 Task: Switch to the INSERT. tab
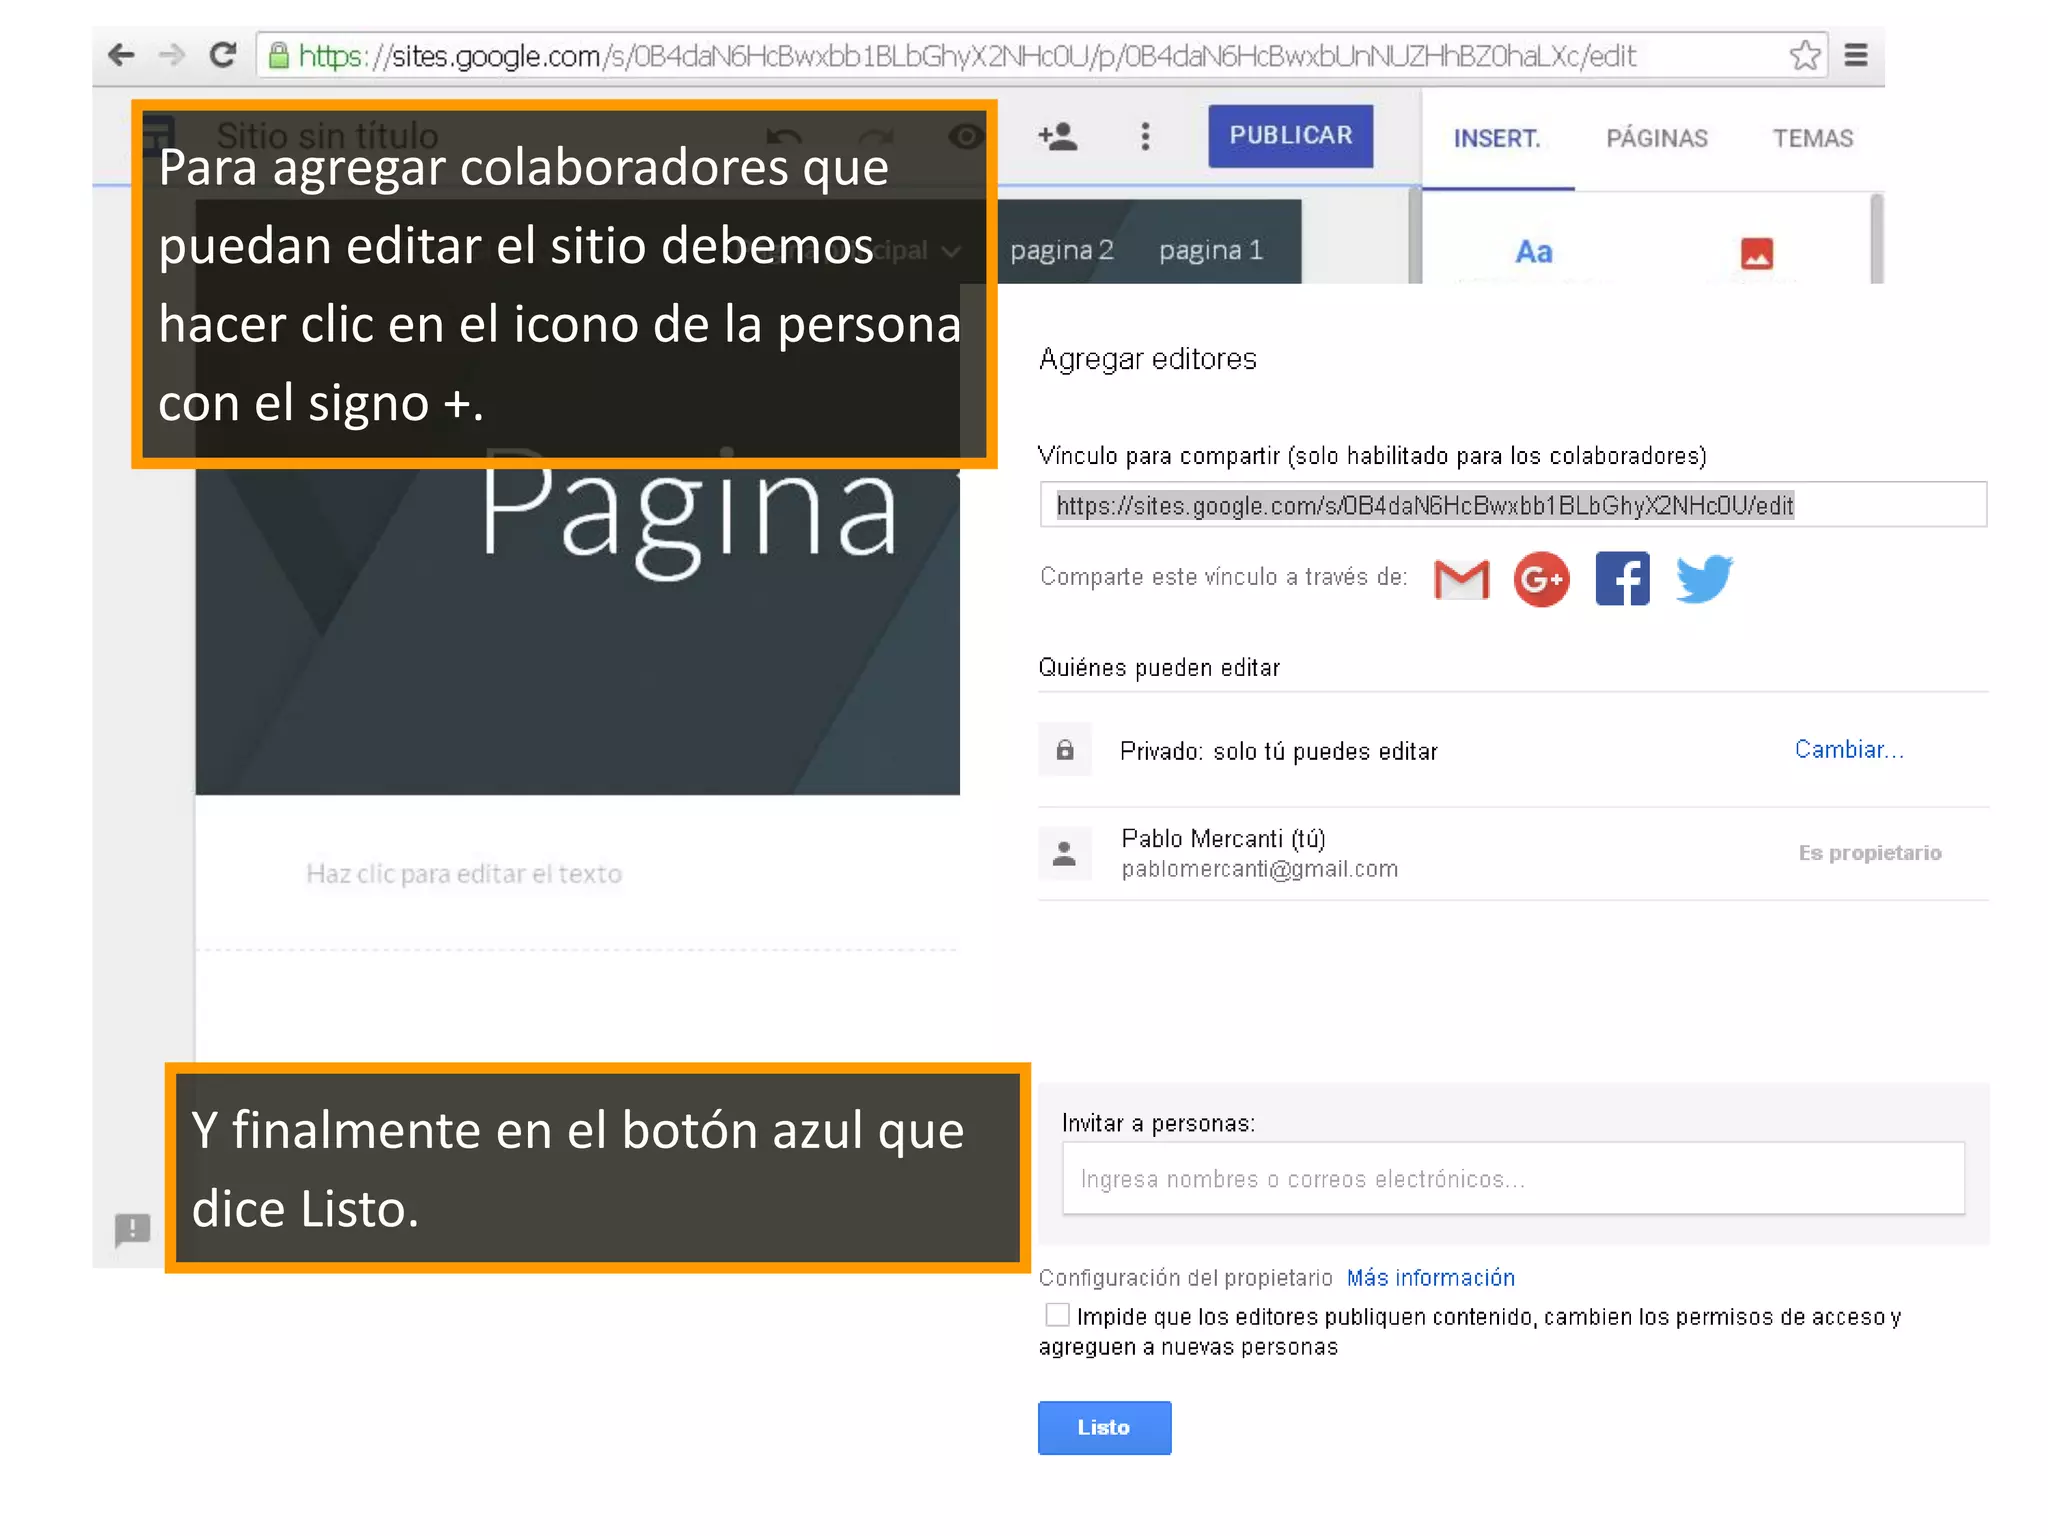pyautogui.click(x=1496, y=138)
